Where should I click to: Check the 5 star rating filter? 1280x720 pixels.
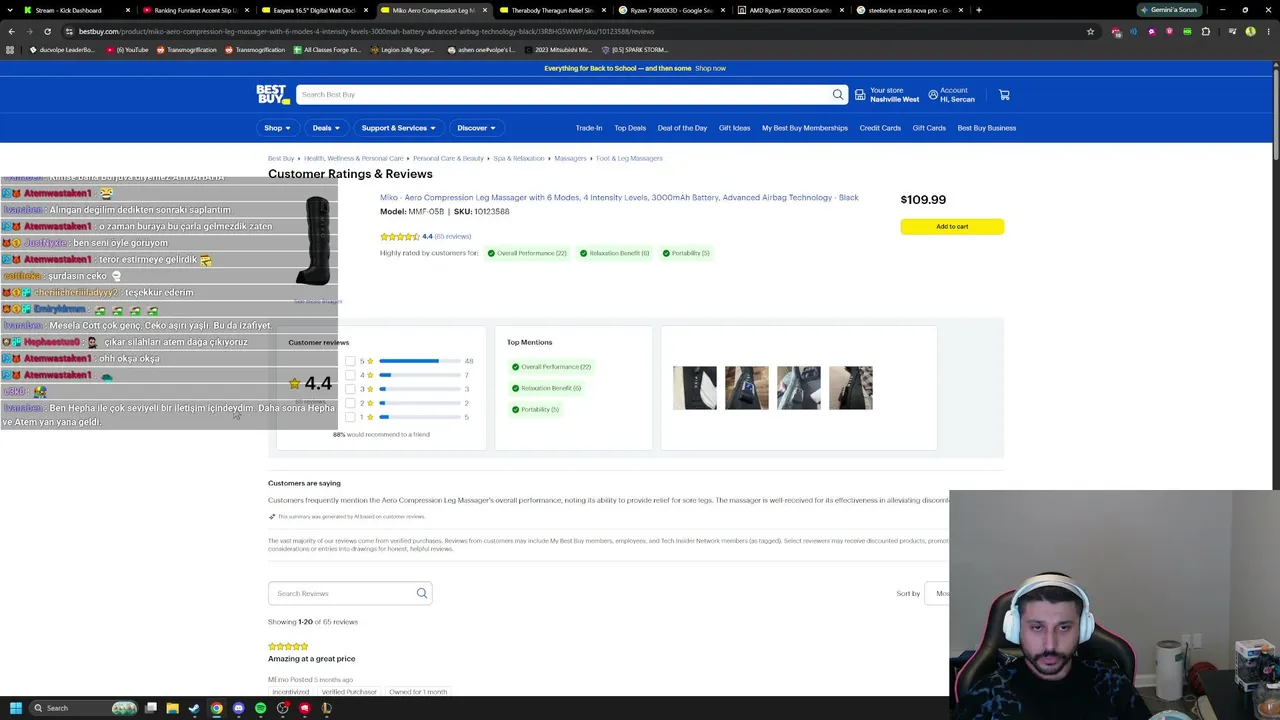click(350, 361)
